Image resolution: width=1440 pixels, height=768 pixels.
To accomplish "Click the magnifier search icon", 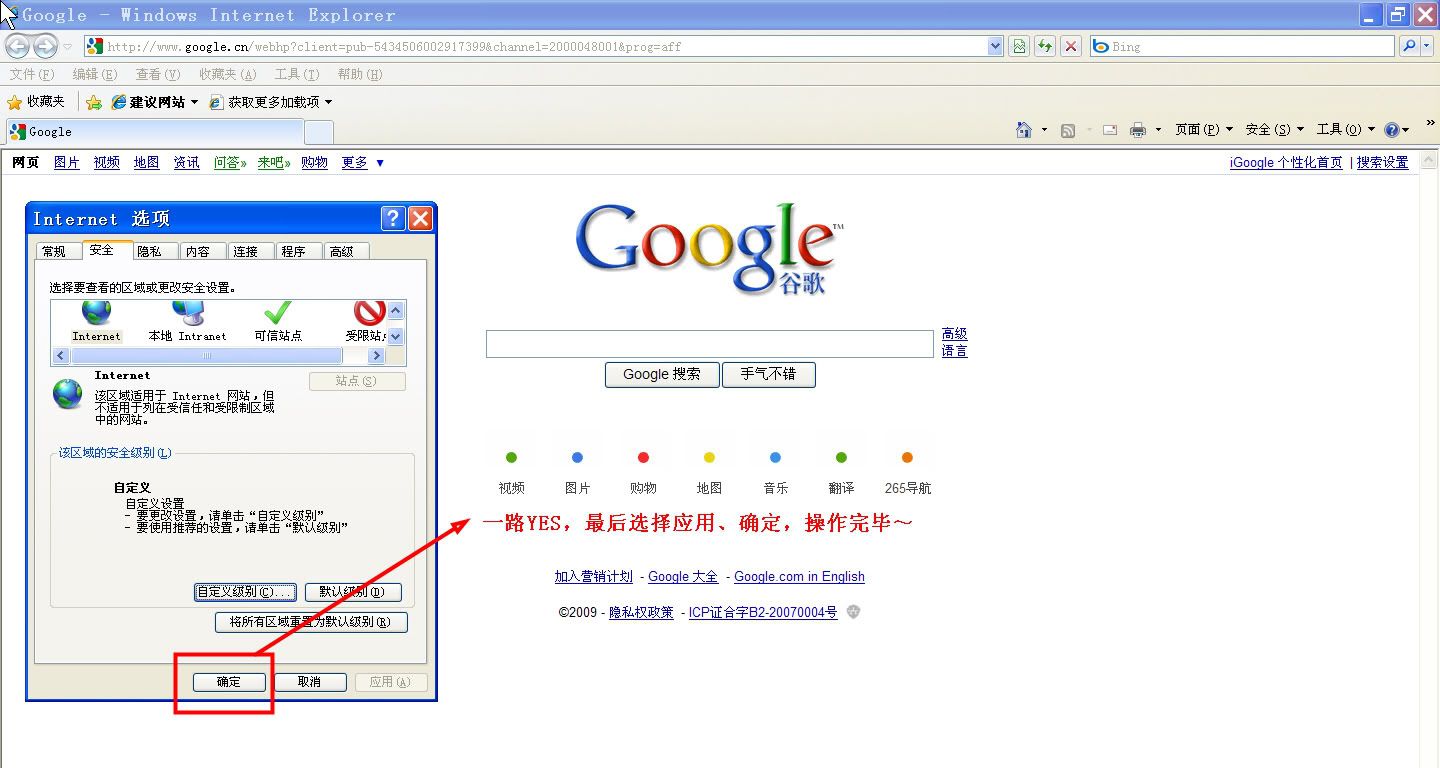I will coord(1409,46).
